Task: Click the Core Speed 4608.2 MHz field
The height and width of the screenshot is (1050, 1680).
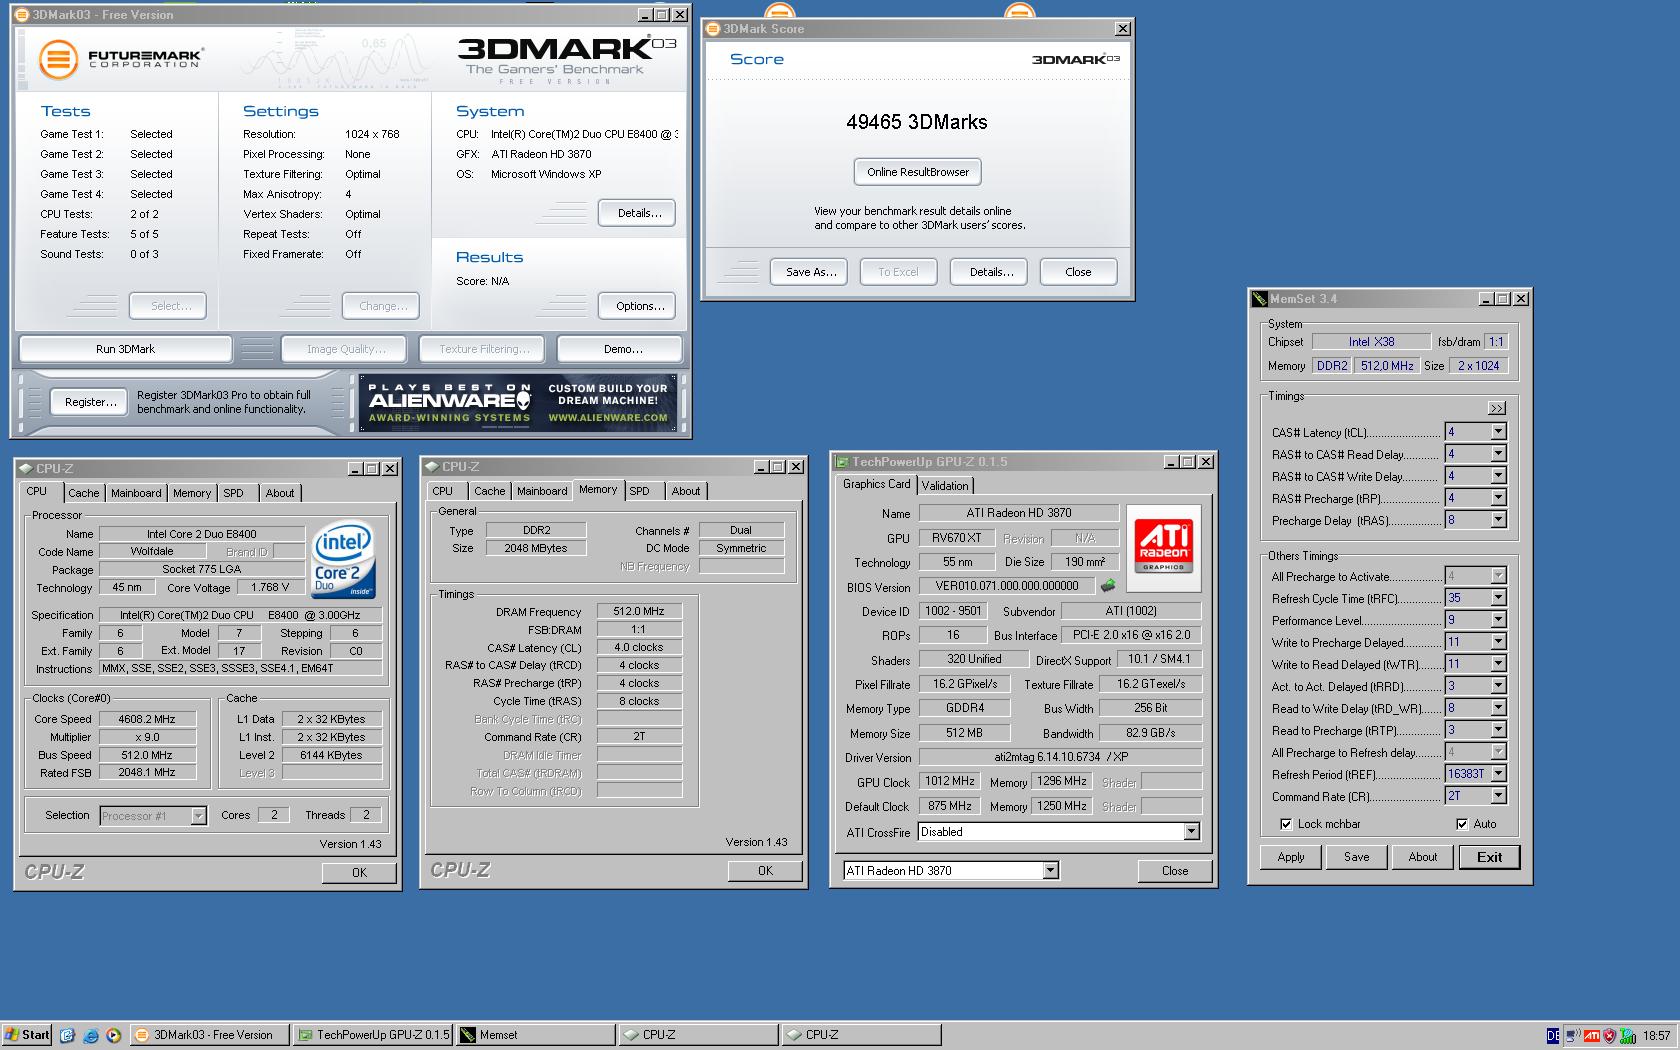Action: (147, 719)
